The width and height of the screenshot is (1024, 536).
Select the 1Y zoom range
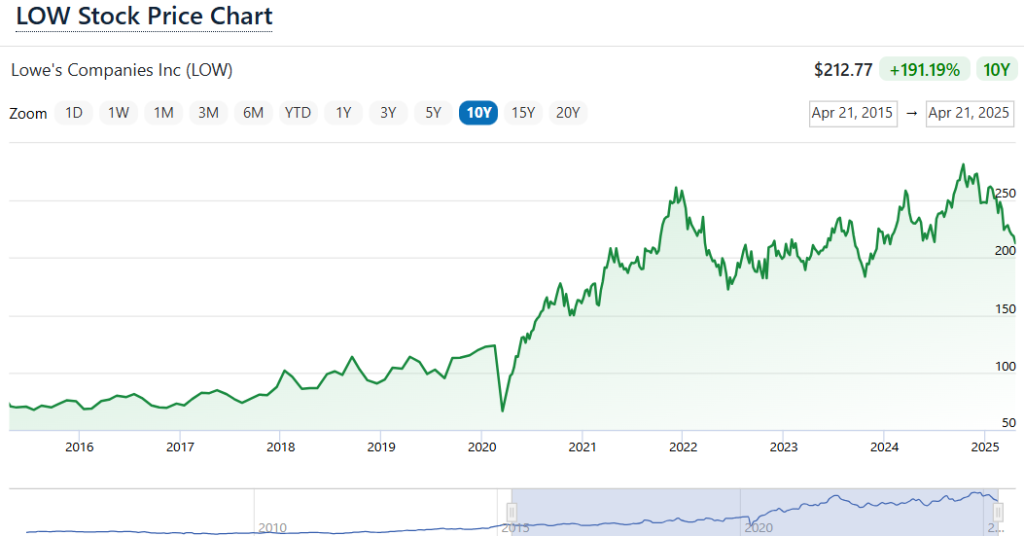pos(344,113)
